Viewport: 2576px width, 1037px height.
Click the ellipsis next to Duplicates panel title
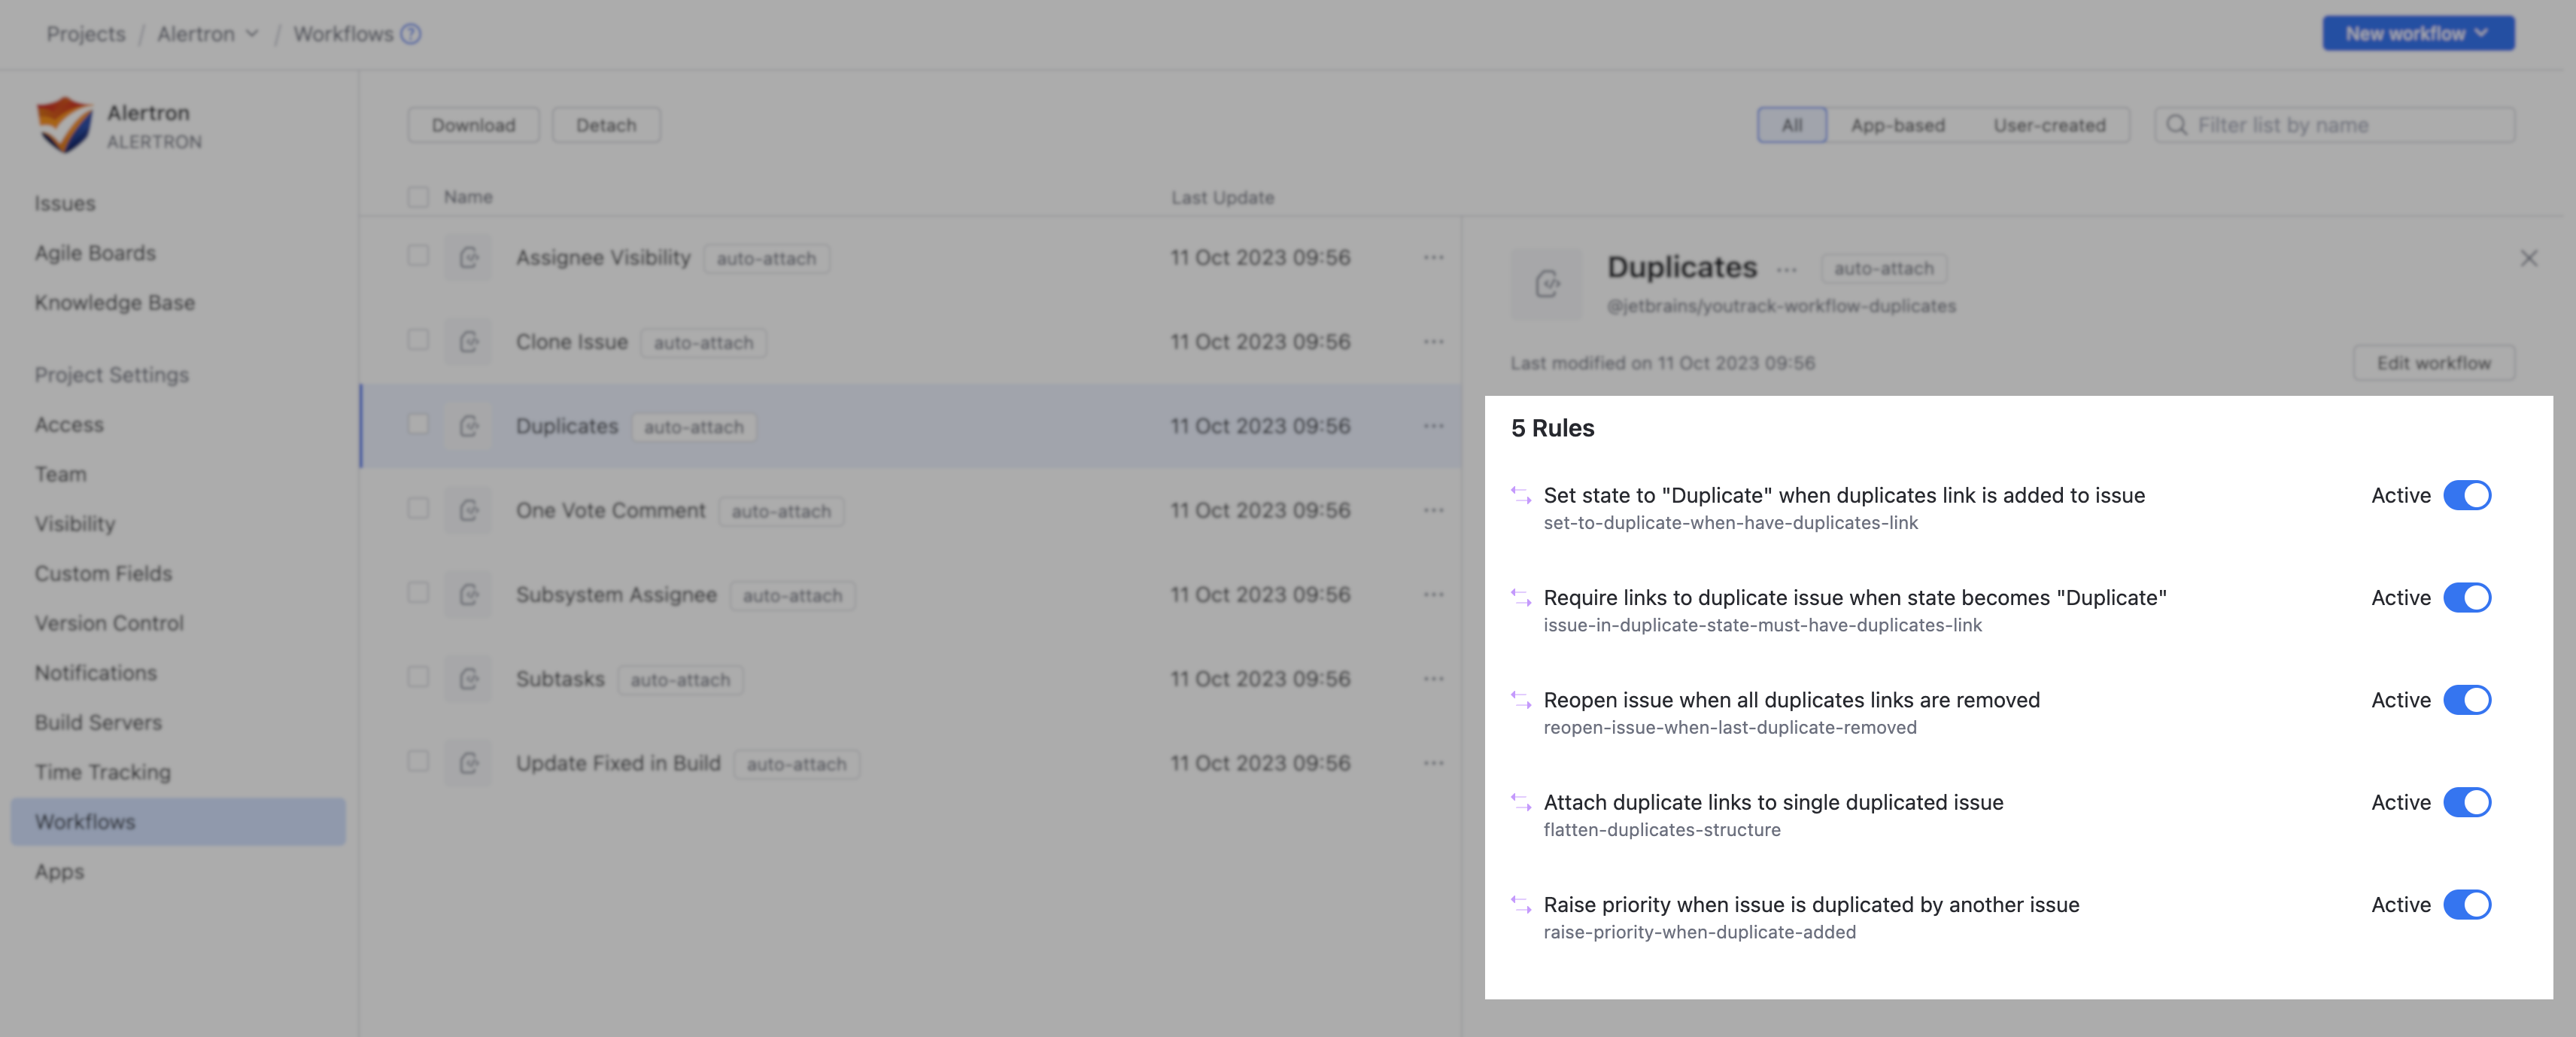click(x=1787, y=270)
